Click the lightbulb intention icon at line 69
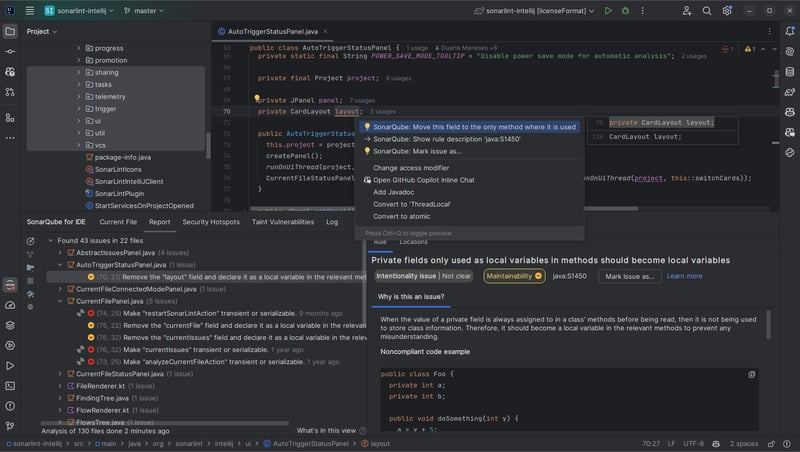 click(257, 98)
